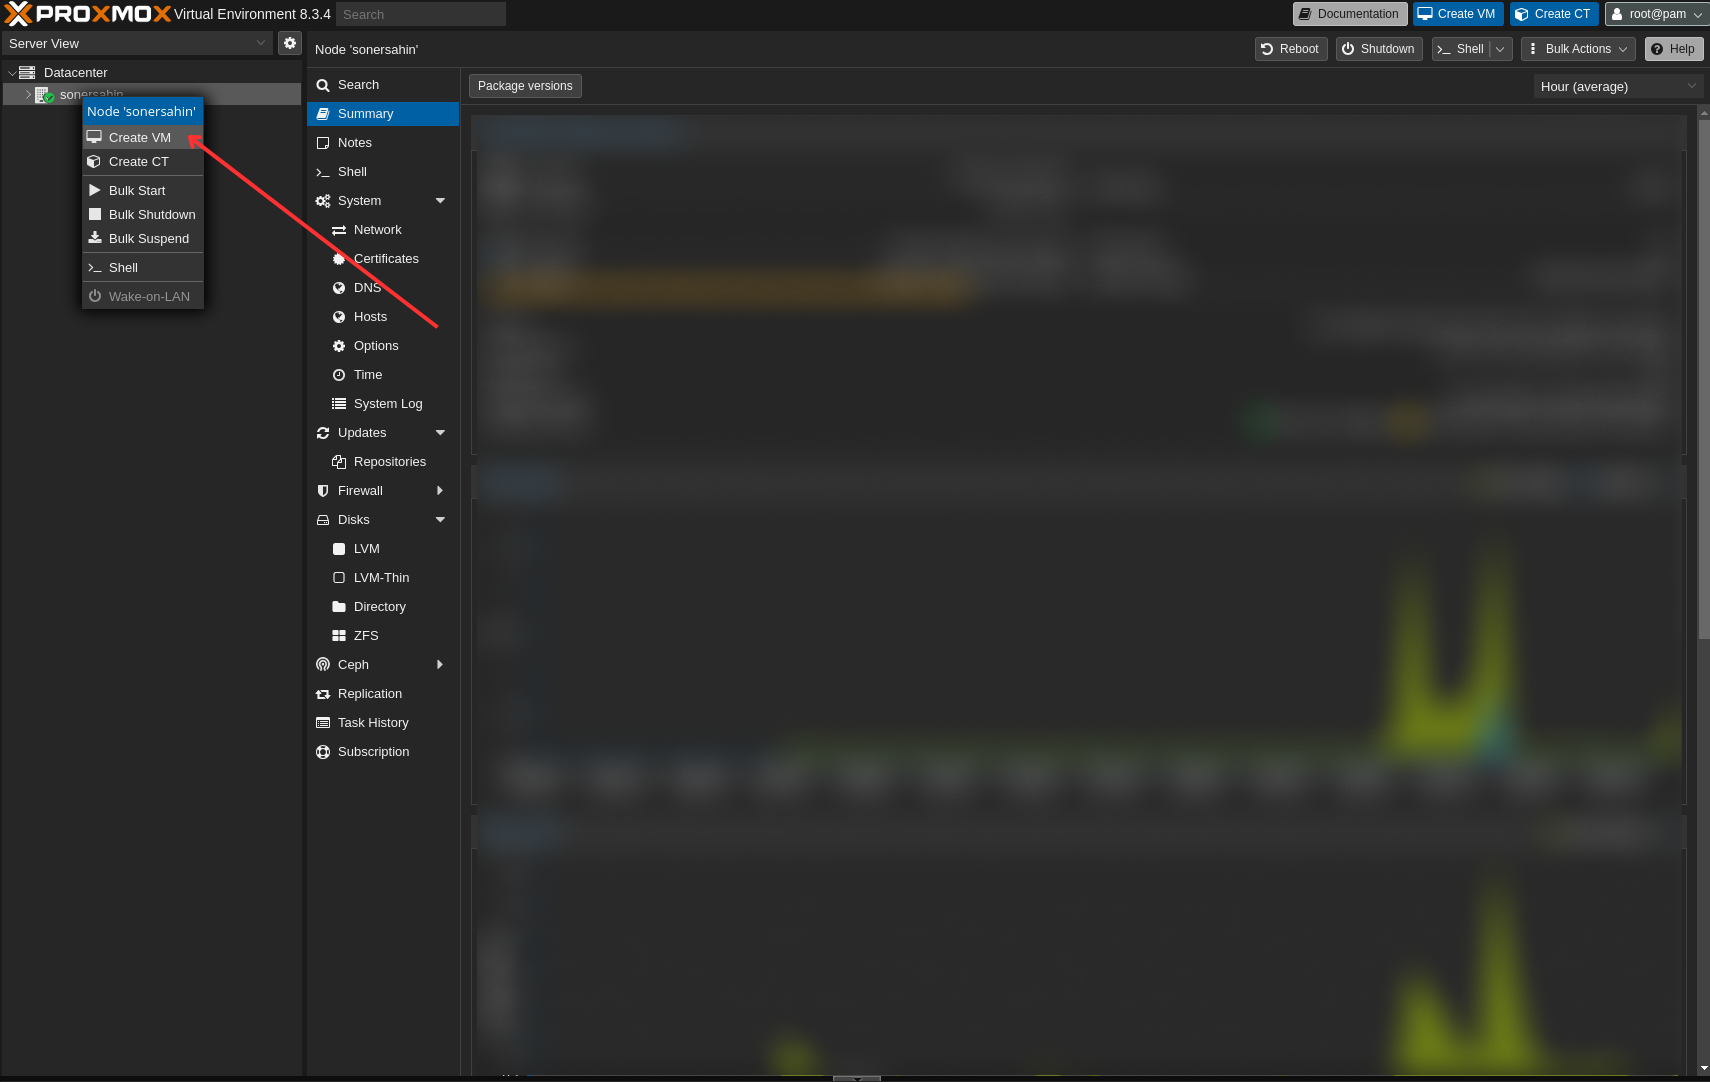The image size is (1710, 1082).
Task: Collapse the Datacenter tree node
Action: tap(12, 73)
